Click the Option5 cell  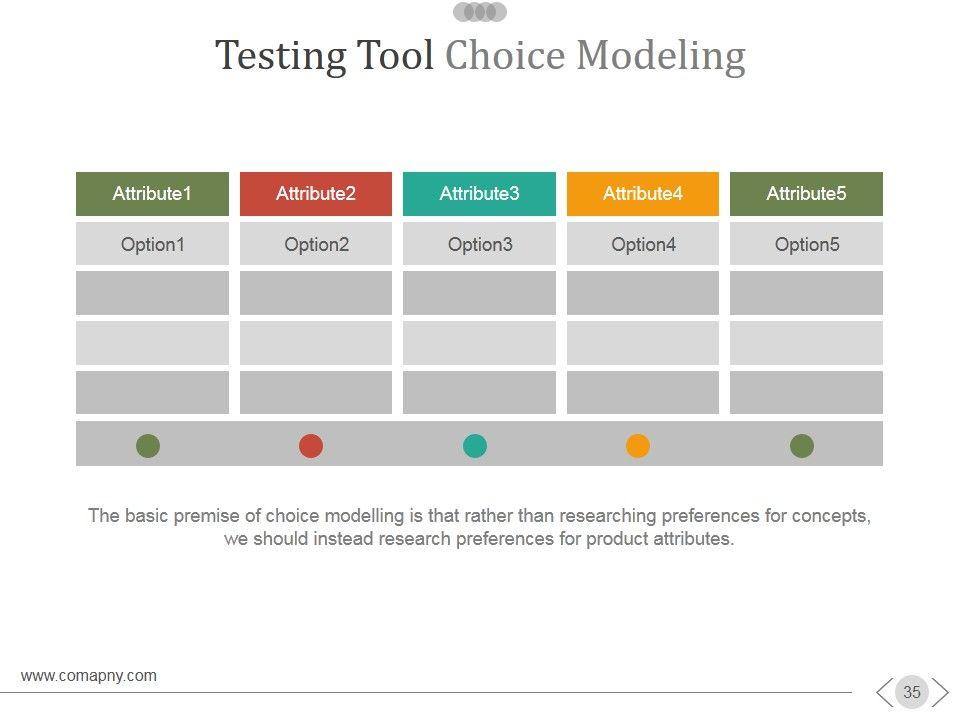[806, 244]
